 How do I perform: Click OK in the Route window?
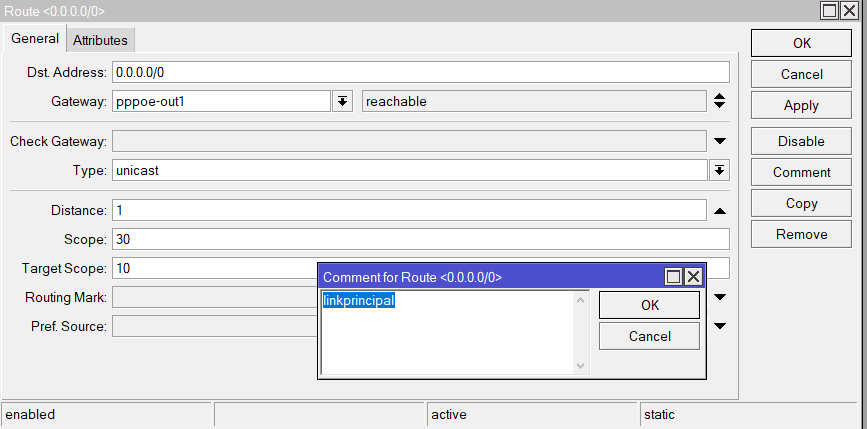pyautogui.click(x=801, y=43)
